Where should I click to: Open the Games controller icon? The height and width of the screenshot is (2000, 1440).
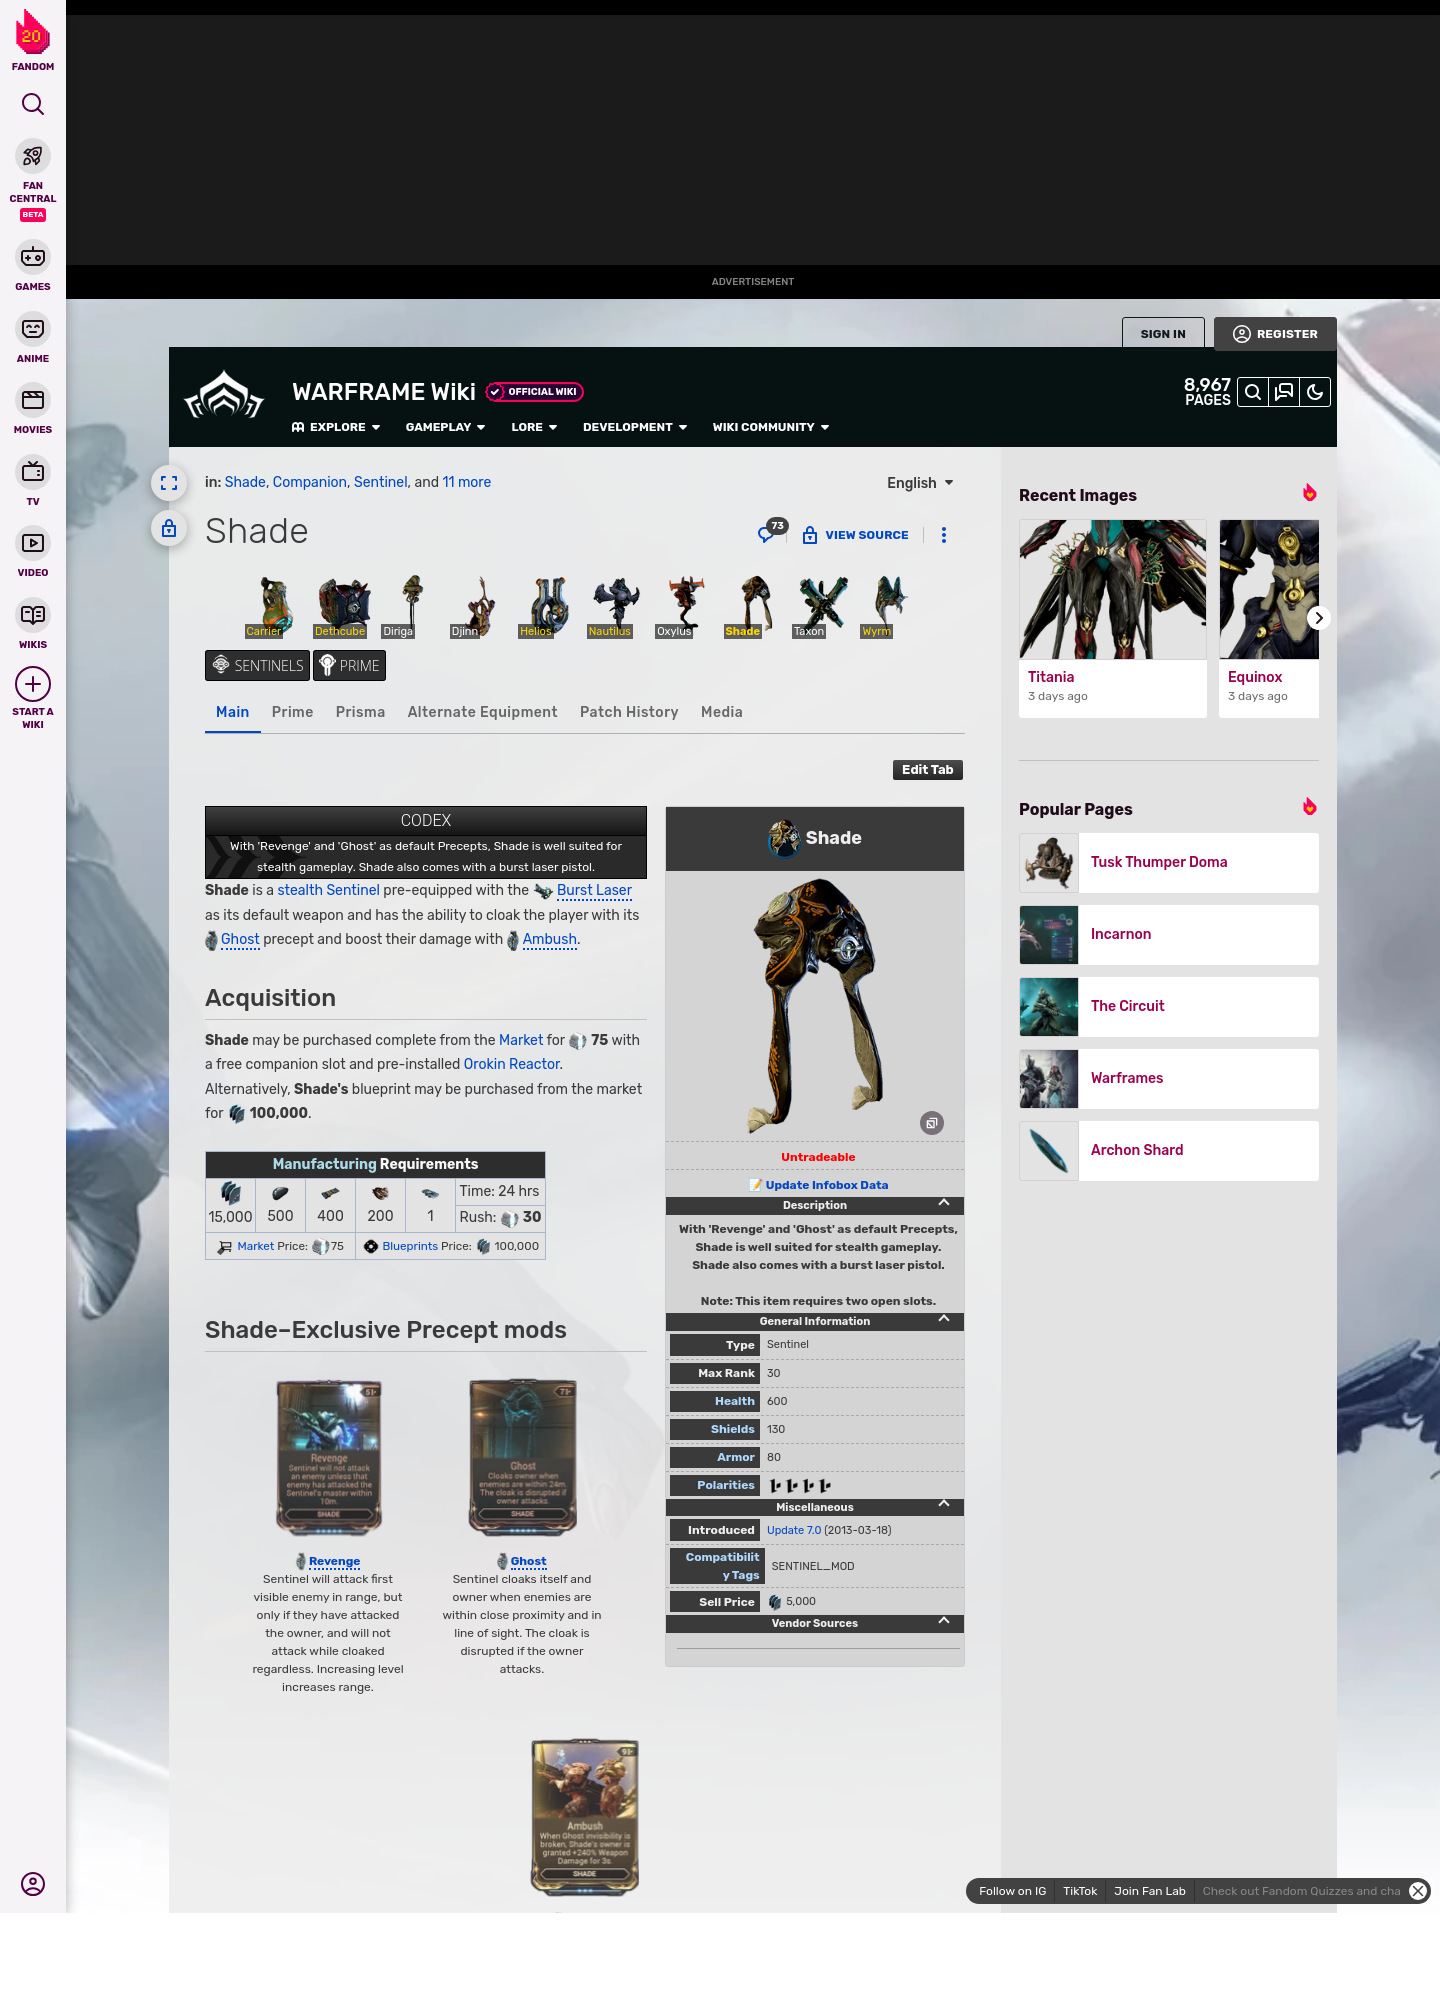tap(33, 257)
